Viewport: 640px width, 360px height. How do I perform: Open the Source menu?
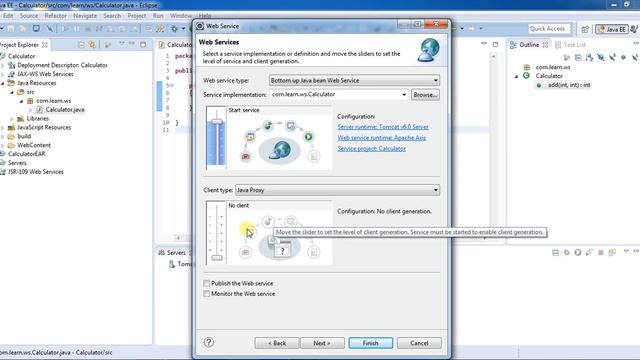click(29, 16)
